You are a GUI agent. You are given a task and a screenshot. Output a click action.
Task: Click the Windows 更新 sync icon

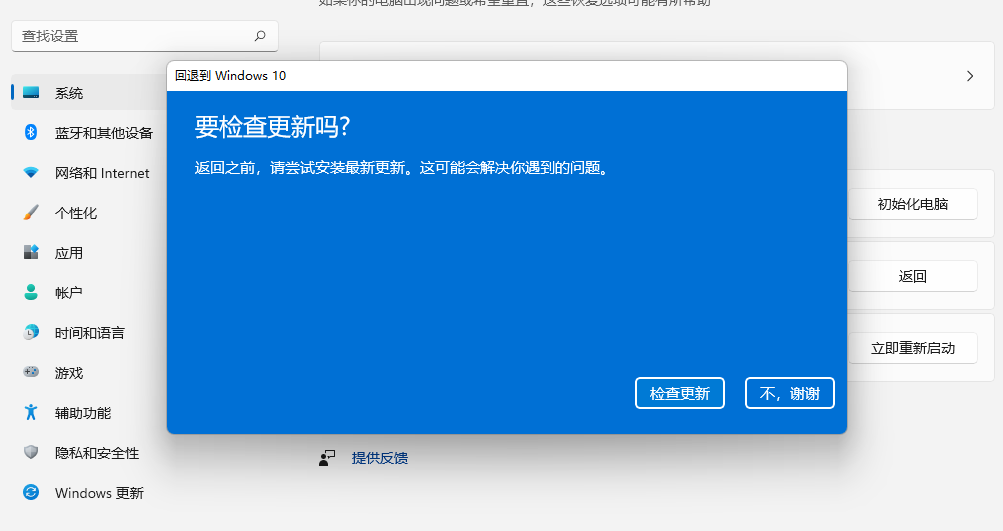coord(31,492)
